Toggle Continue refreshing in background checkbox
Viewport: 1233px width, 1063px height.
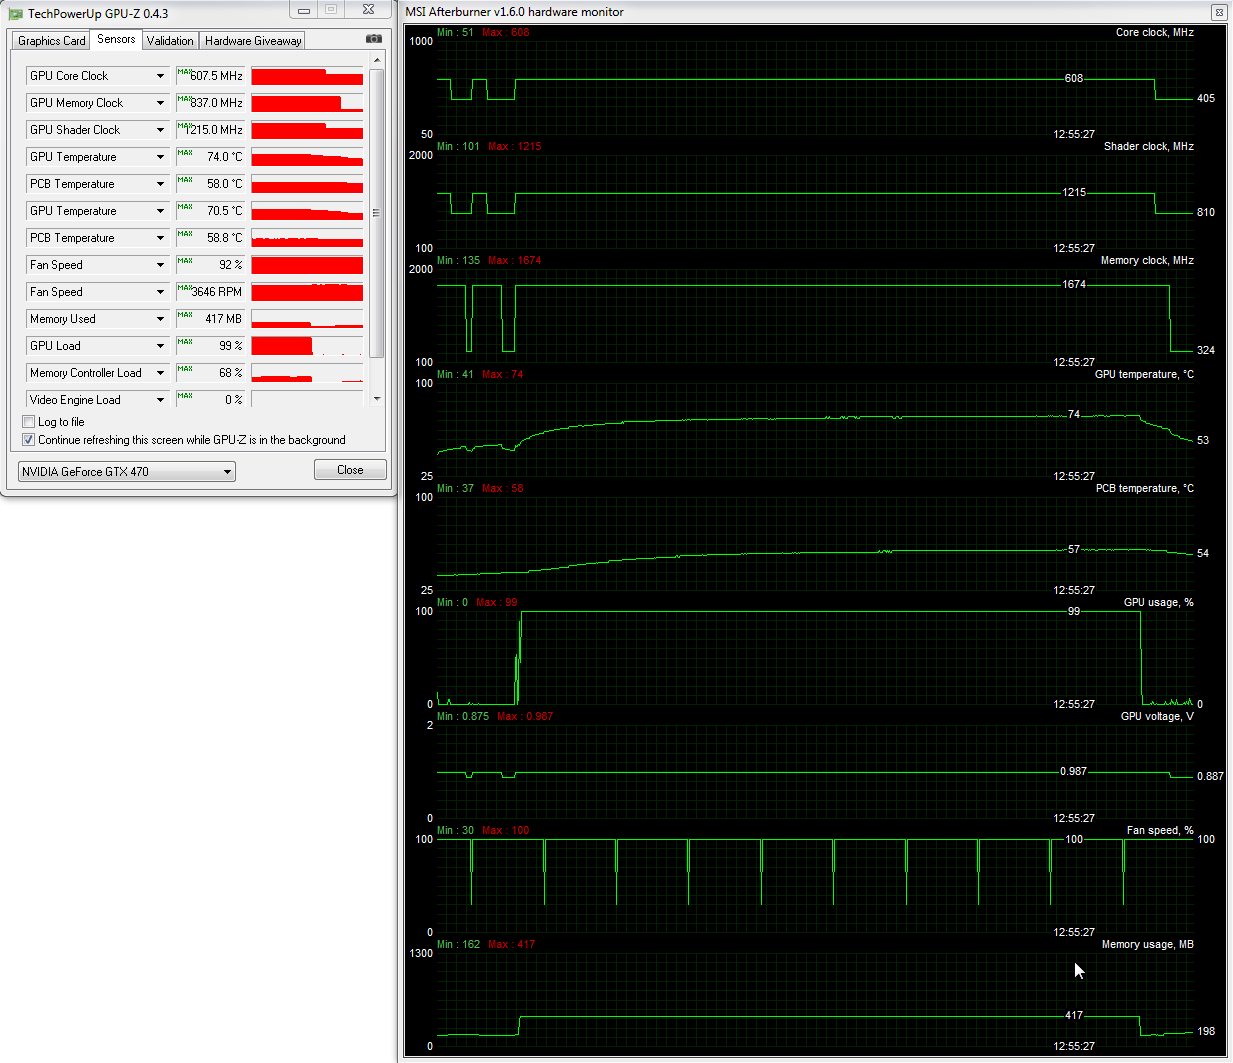tap(29, 440)
